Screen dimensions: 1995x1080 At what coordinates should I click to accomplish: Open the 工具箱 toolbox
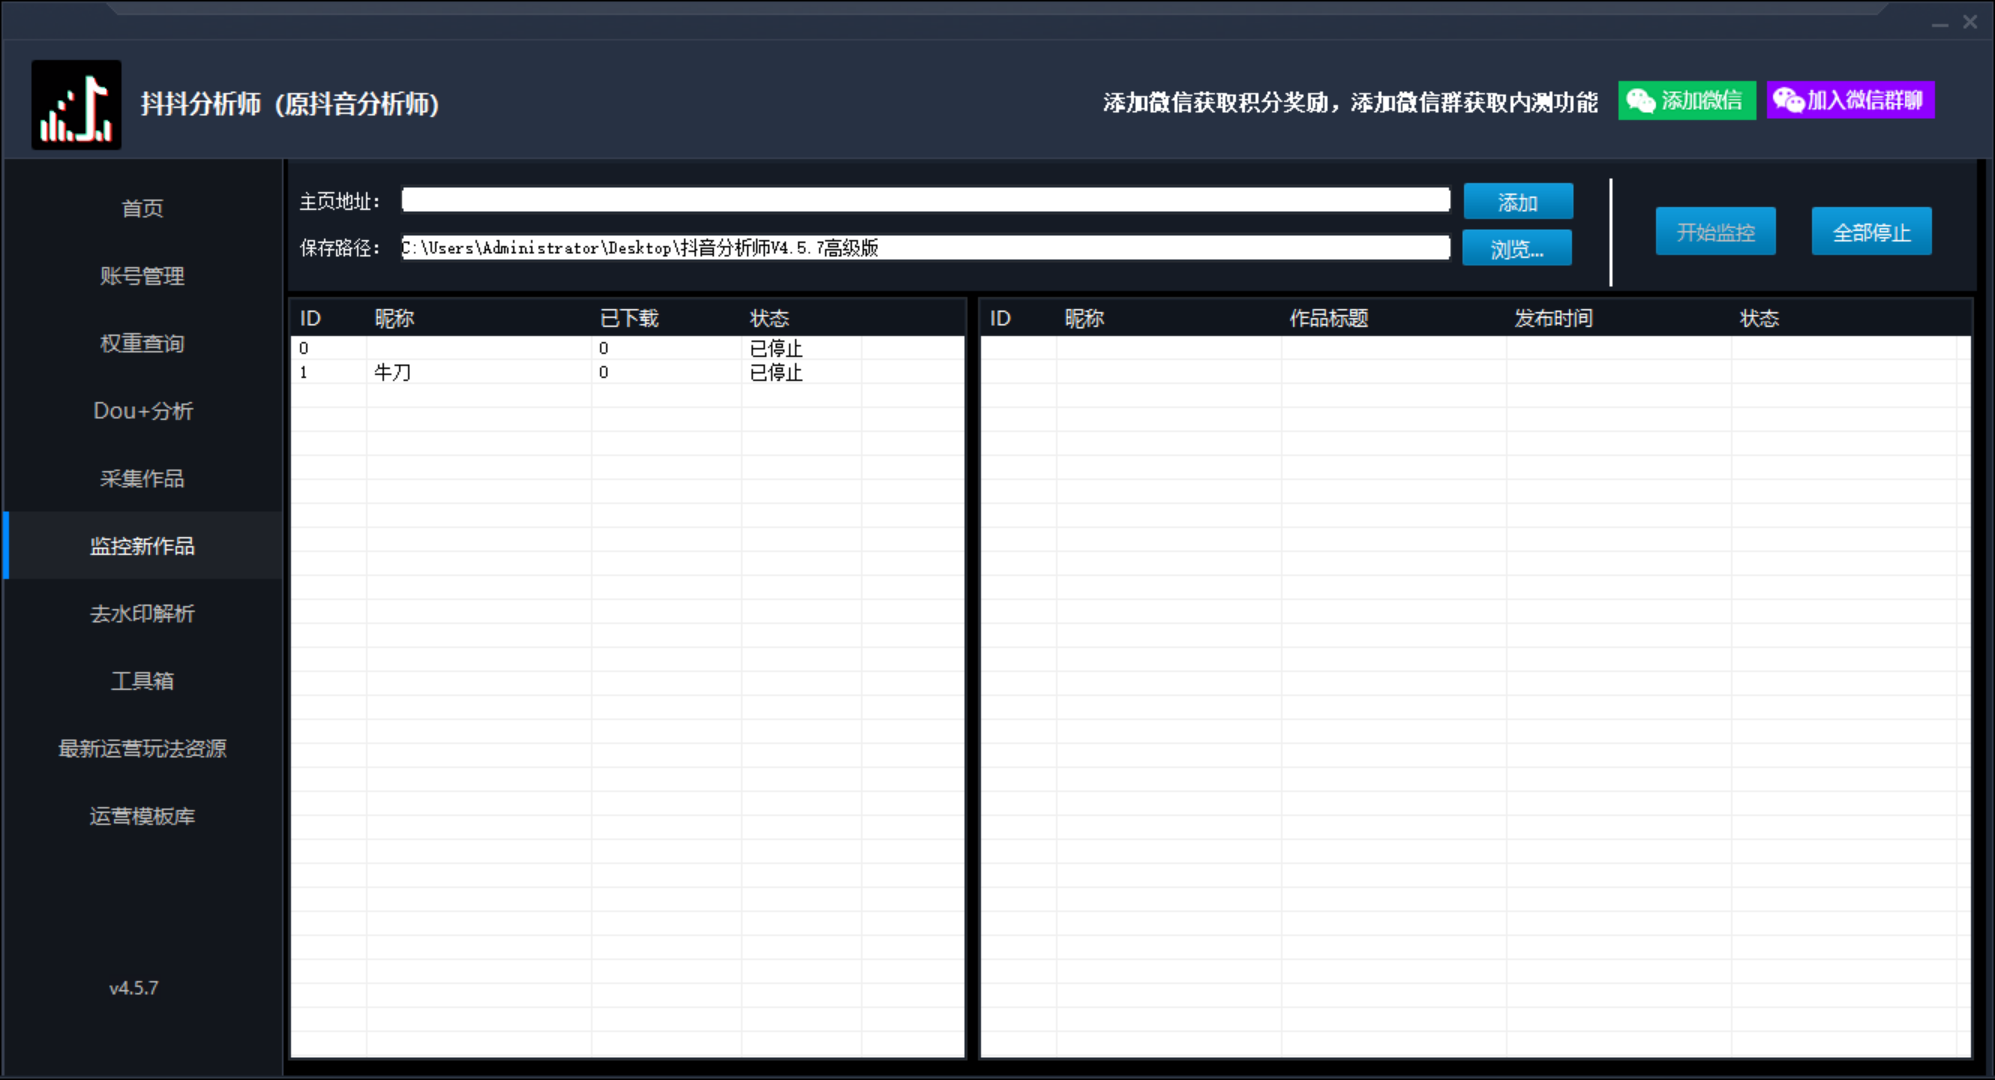142,681
